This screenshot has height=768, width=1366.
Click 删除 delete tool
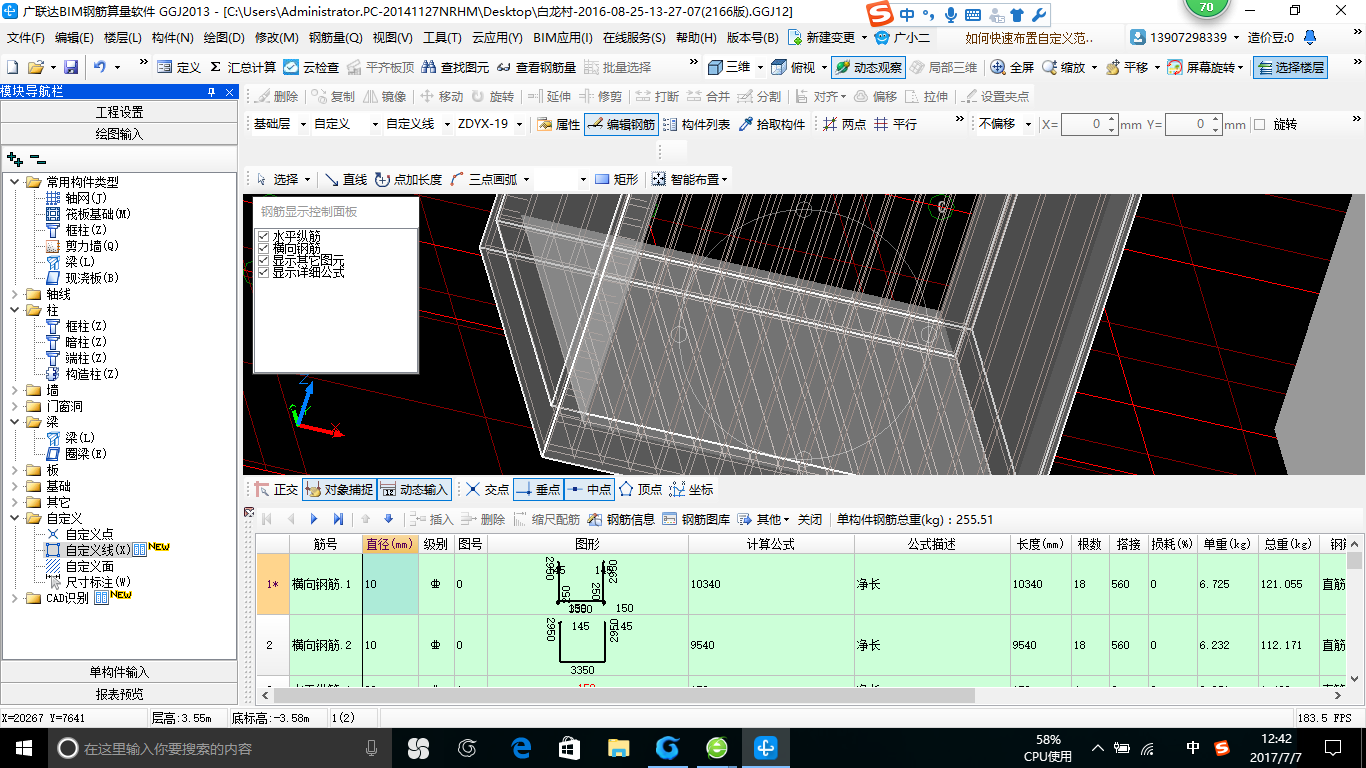tap(276, 96)
